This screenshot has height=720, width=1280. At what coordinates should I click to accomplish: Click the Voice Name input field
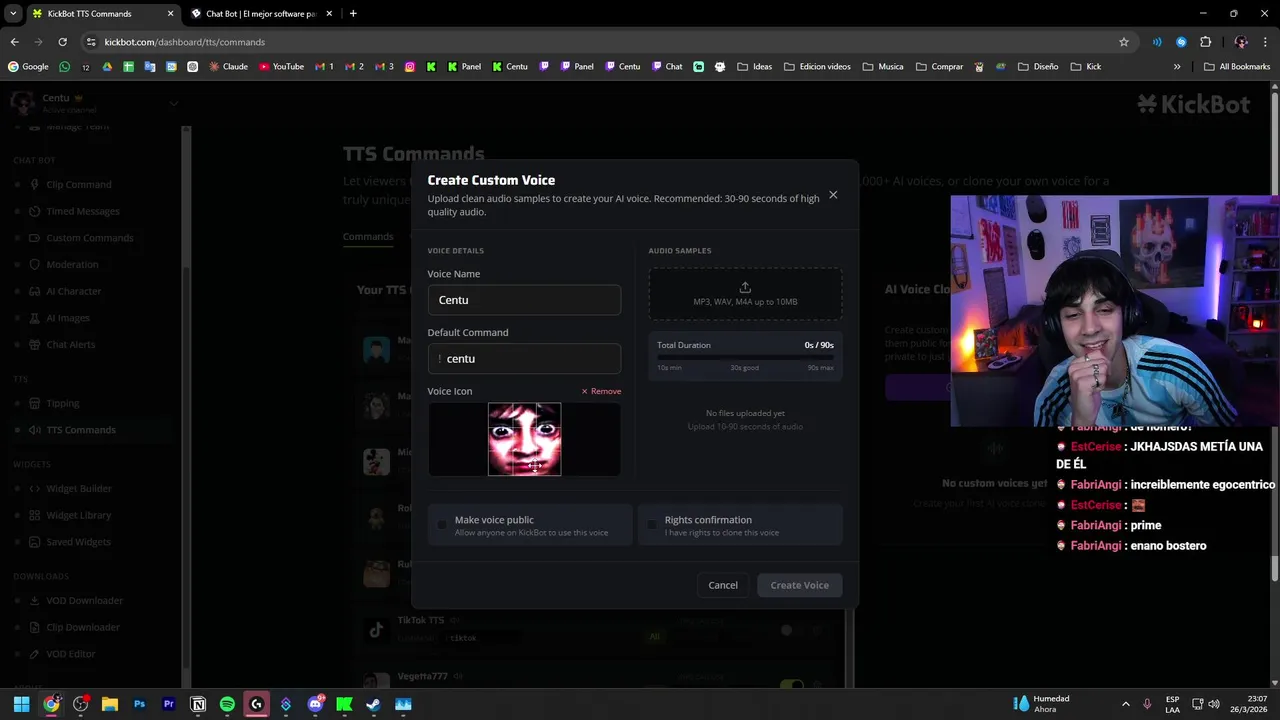524,300
